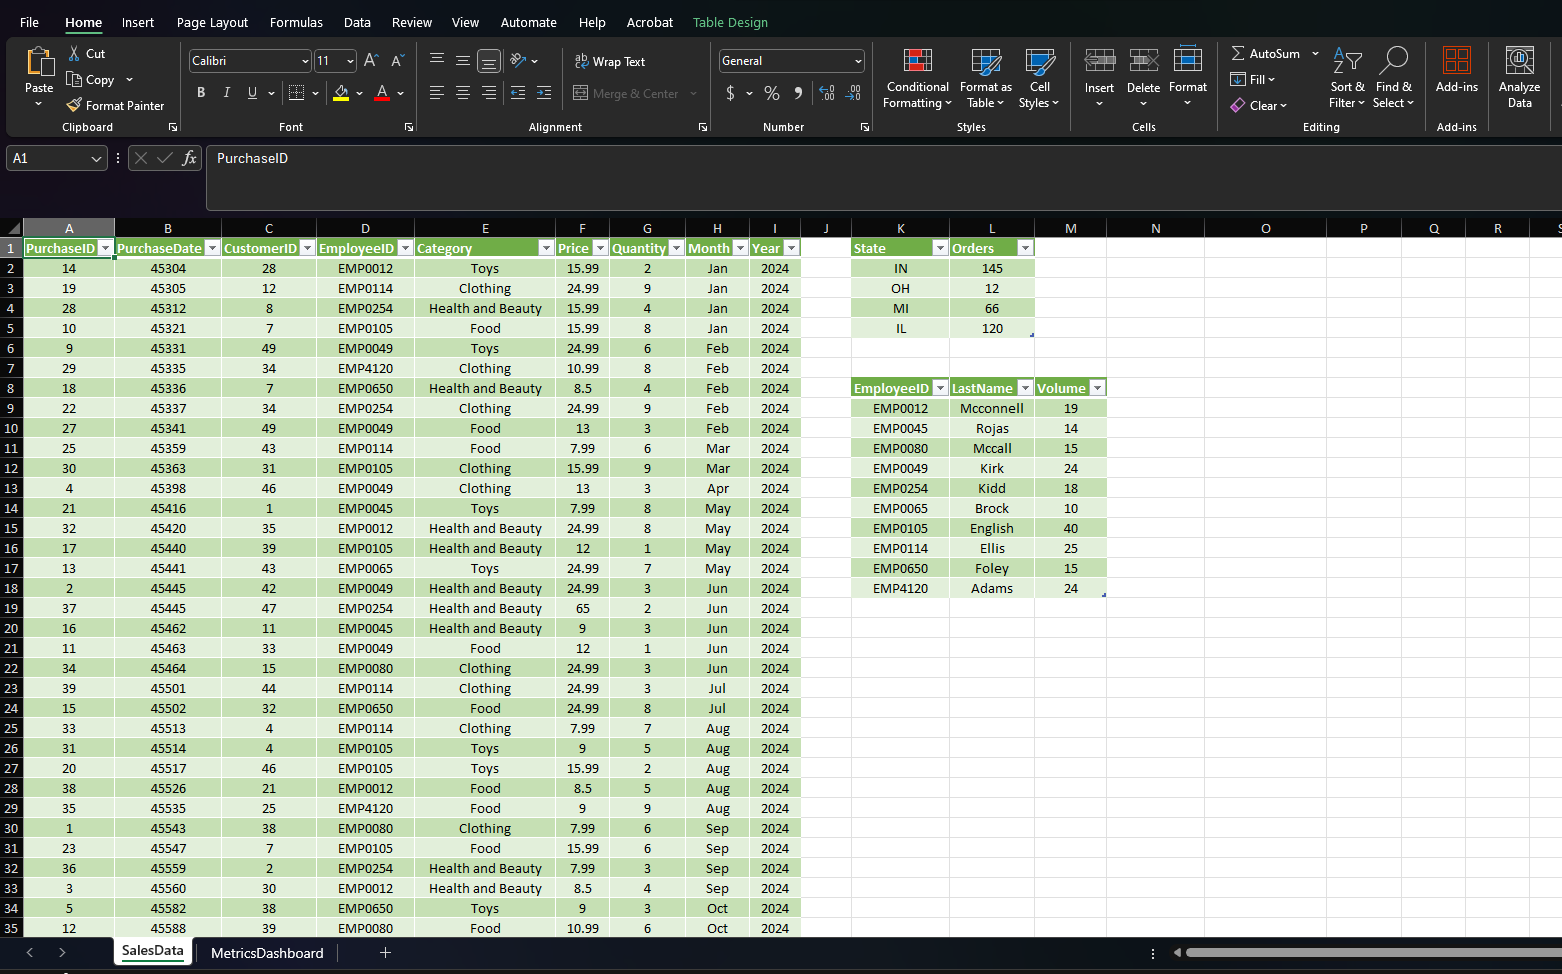Select the Format Painter tool
Screen dimensions: 1562x974
[x=115, y=105]
